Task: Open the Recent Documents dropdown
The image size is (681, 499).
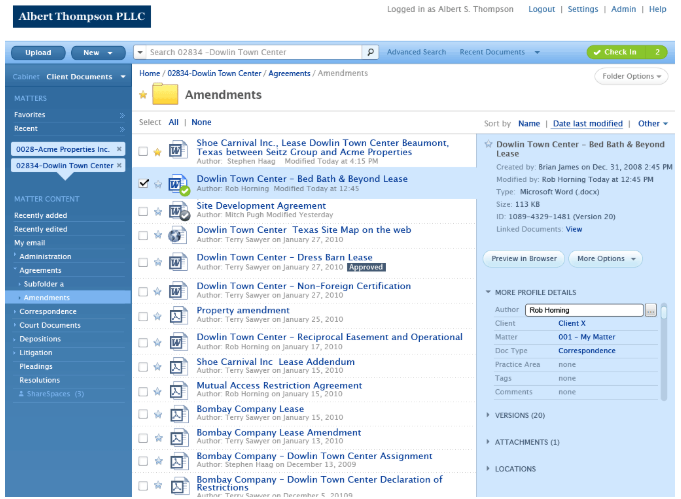Action: (499, 52)
